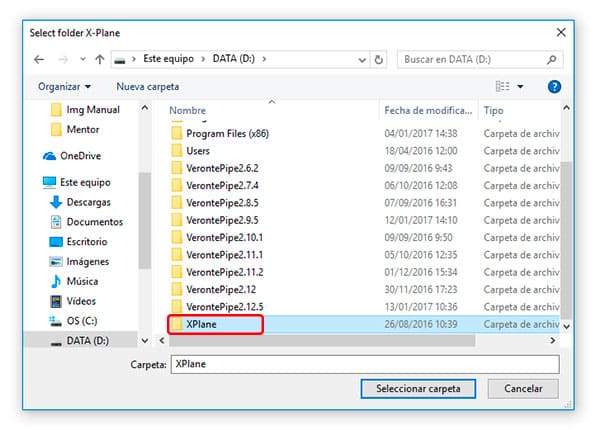Click the Este equipo breadcrumb

pos(168,59)
